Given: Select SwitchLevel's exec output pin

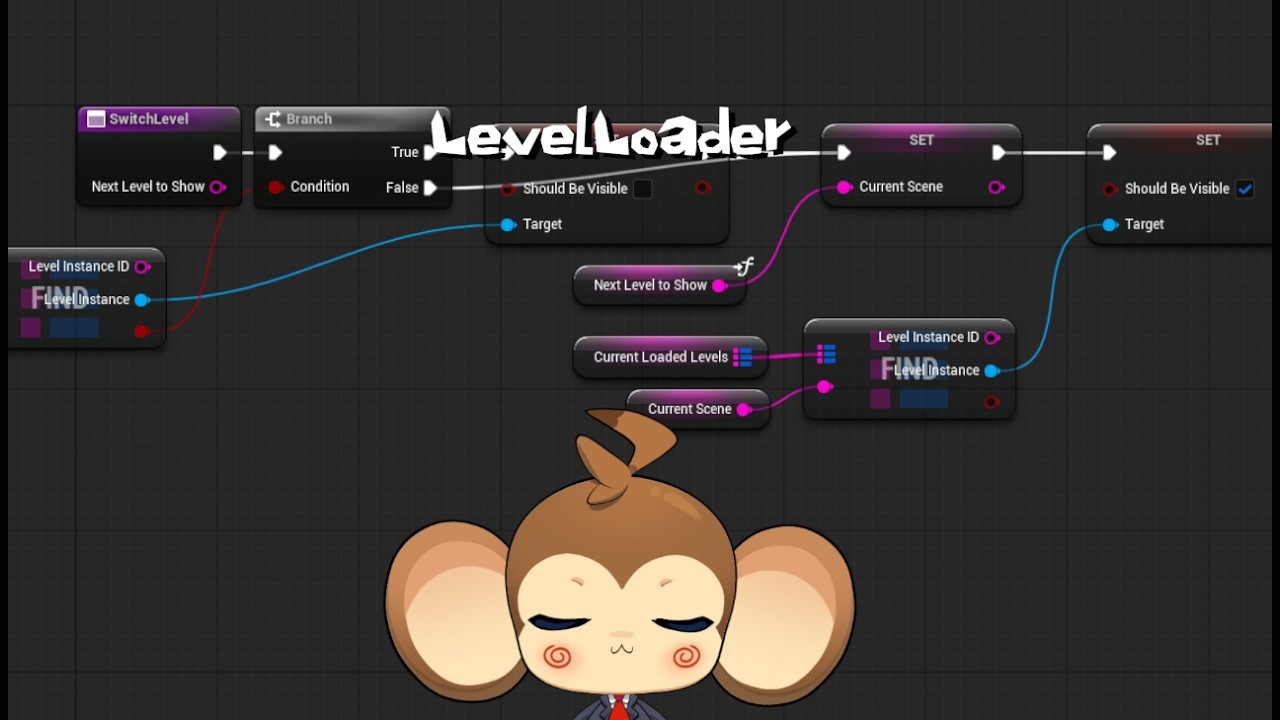Looking at the screenshot, I should pyautogui.click(x=220, y=153).
